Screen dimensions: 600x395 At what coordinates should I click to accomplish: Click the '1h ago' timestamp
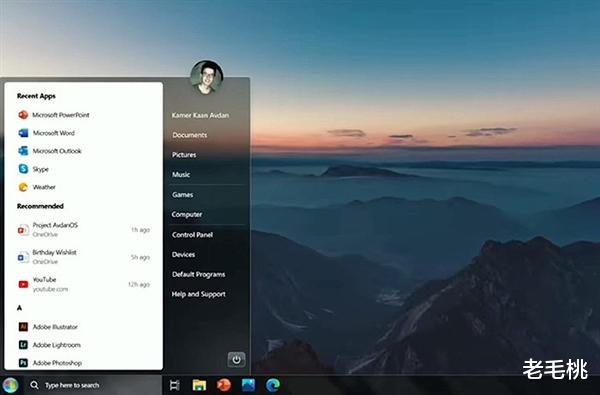pos(140,230)
